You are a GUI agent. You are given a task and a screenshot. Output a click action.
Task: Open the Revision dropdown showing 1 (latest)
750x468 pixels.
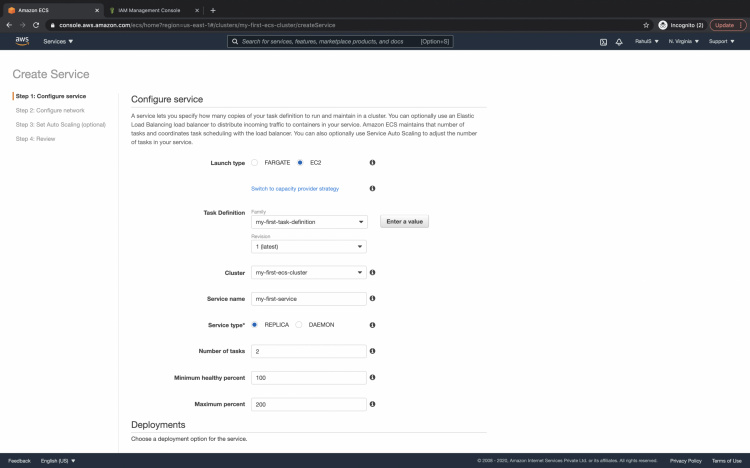(x=309, y=246)
